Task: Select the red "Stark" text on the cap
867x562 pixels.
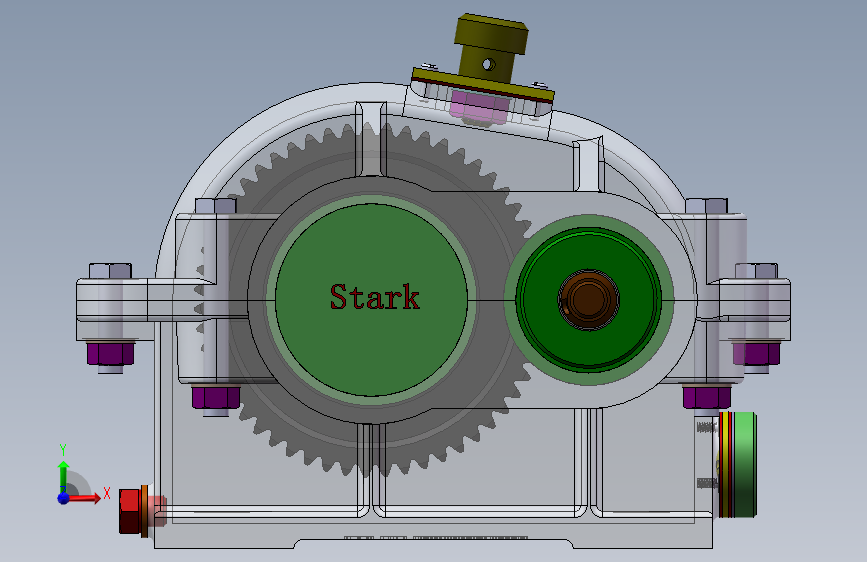Action: tap(375, 297)
